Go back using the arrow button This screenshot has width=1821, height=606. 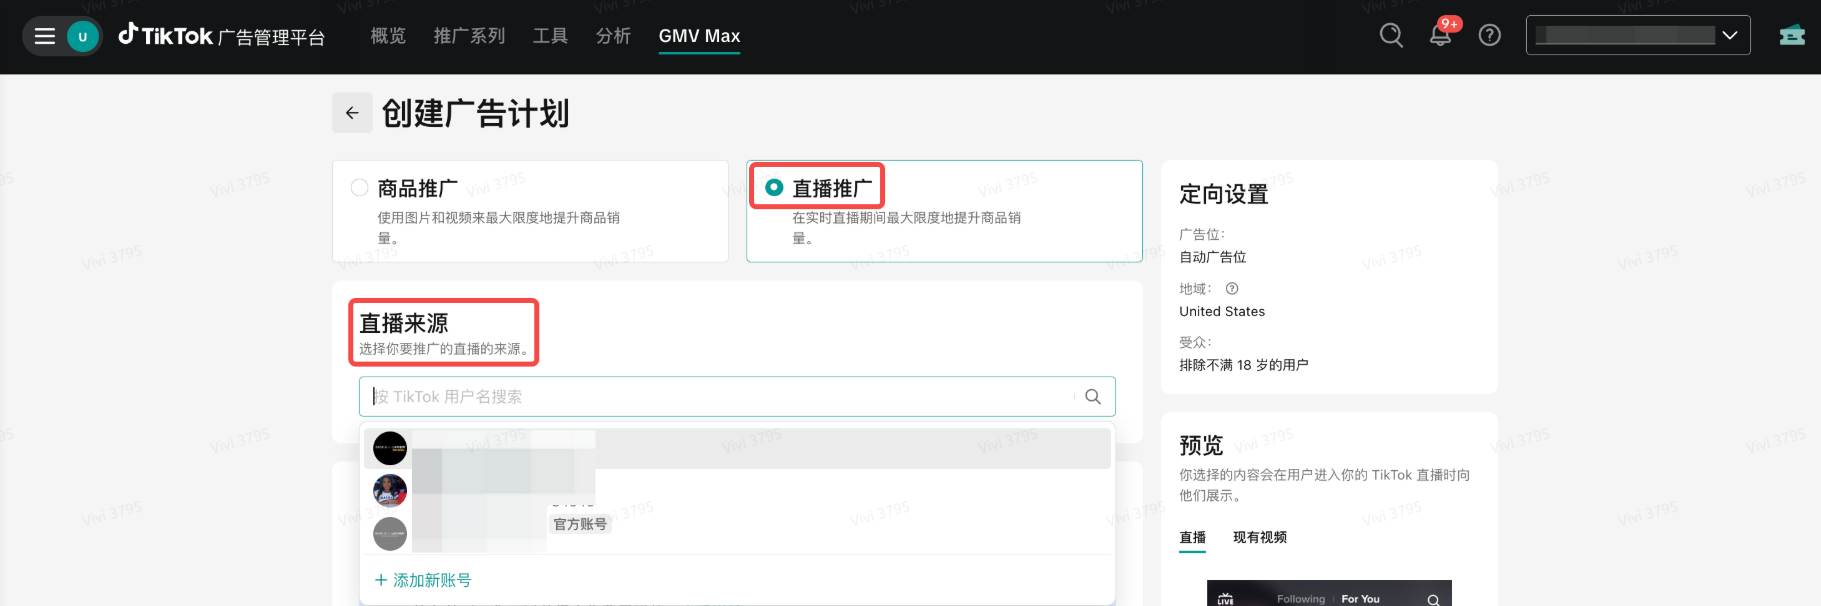352,113
